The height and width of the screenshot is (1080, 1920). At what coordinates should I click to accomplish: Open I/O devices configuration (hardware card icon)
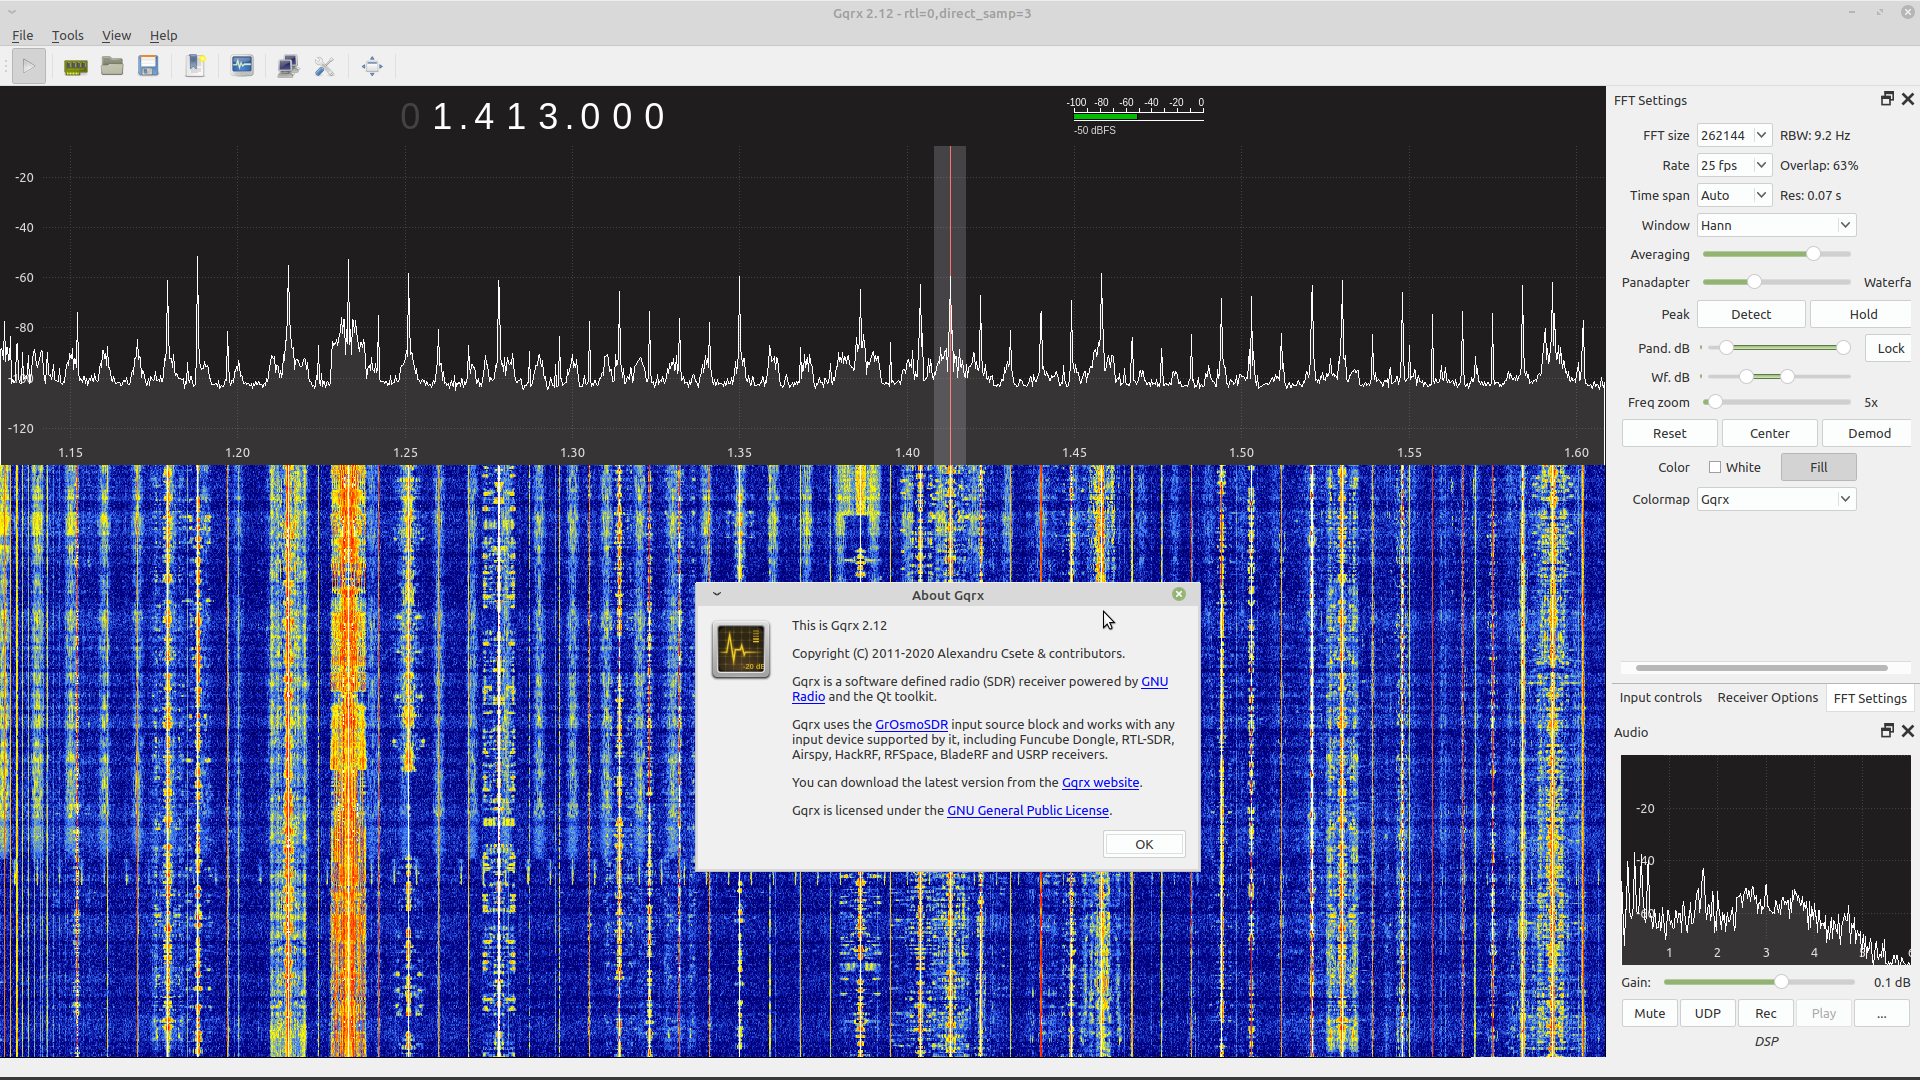point(75,67)
